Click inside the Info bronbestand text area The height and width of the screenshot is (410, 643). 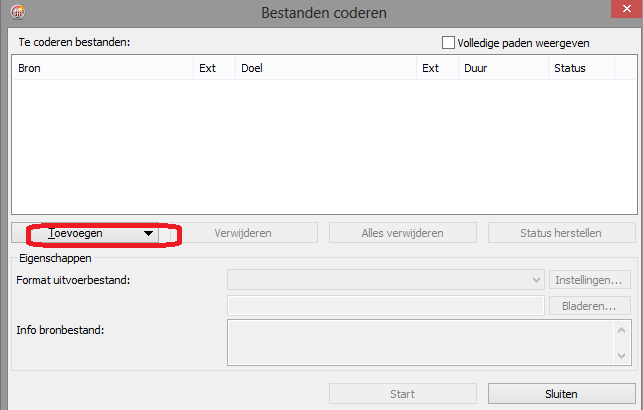(x=420, y=342)
